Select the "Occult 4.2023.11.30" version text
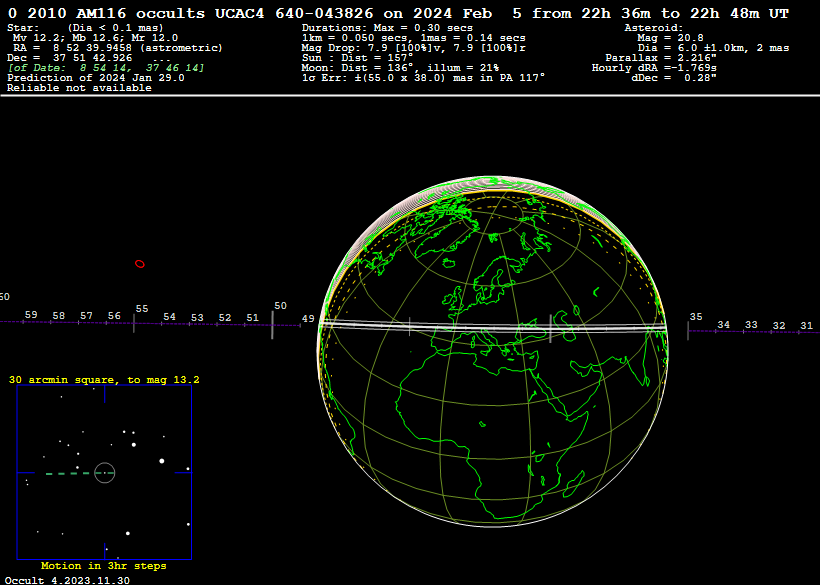 coord(67,580)
